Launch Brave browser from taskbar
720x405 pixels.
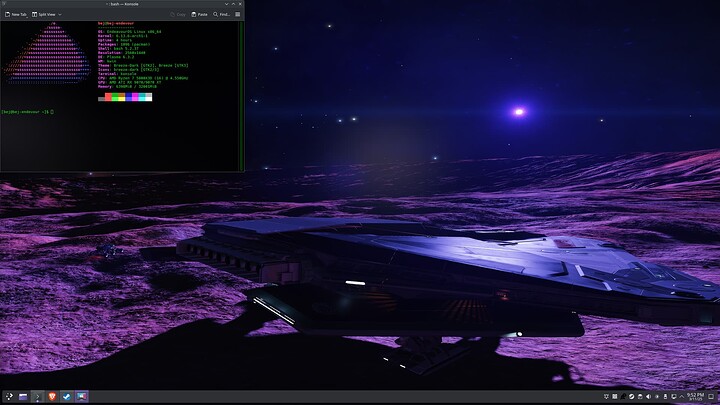[x=52, y=396]
